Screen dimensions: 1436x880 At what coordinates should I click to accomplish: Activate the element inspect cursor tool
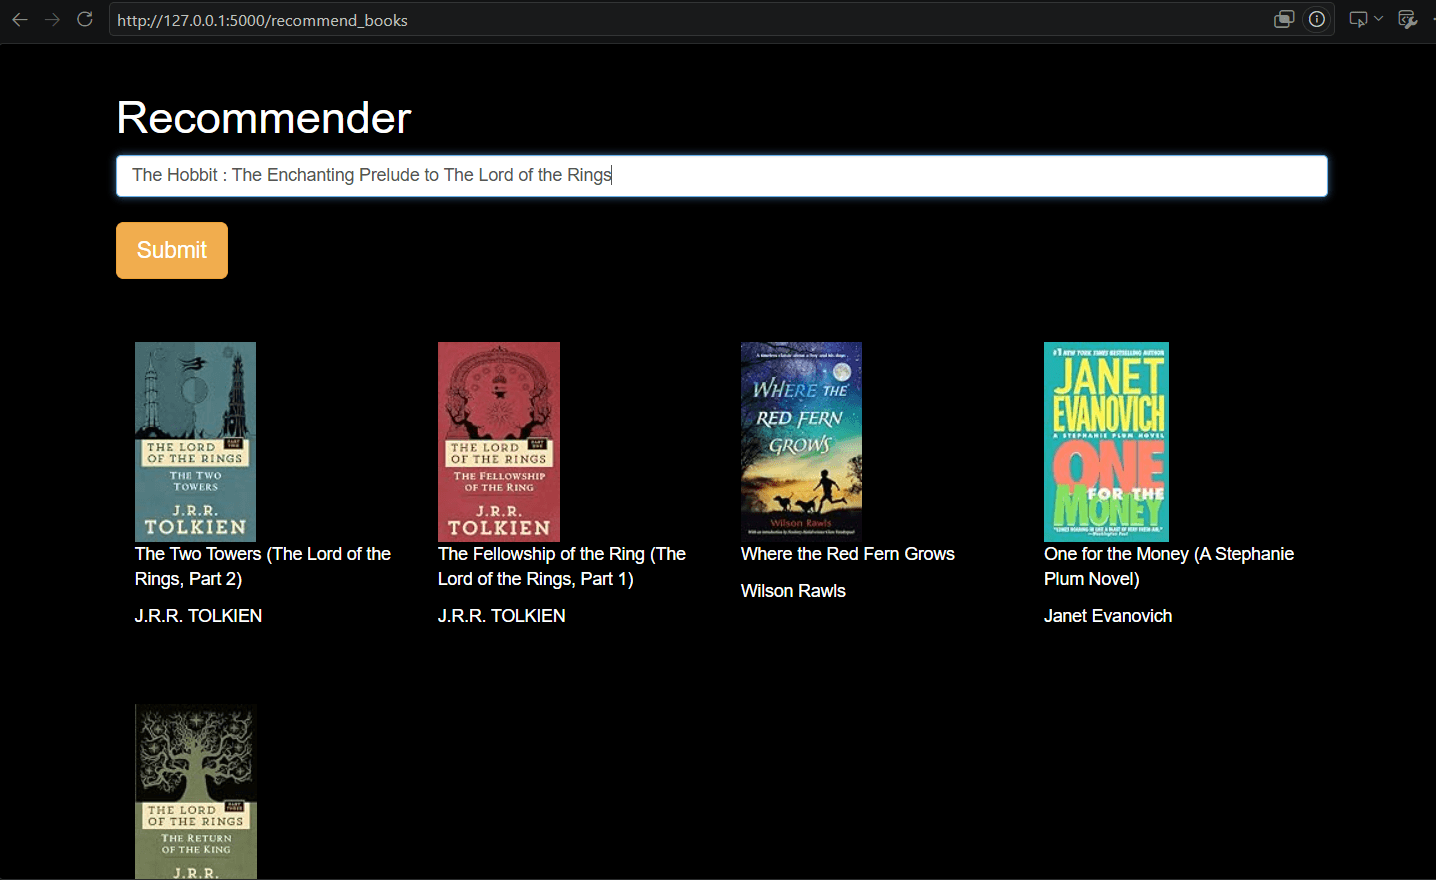[1358, 19]
